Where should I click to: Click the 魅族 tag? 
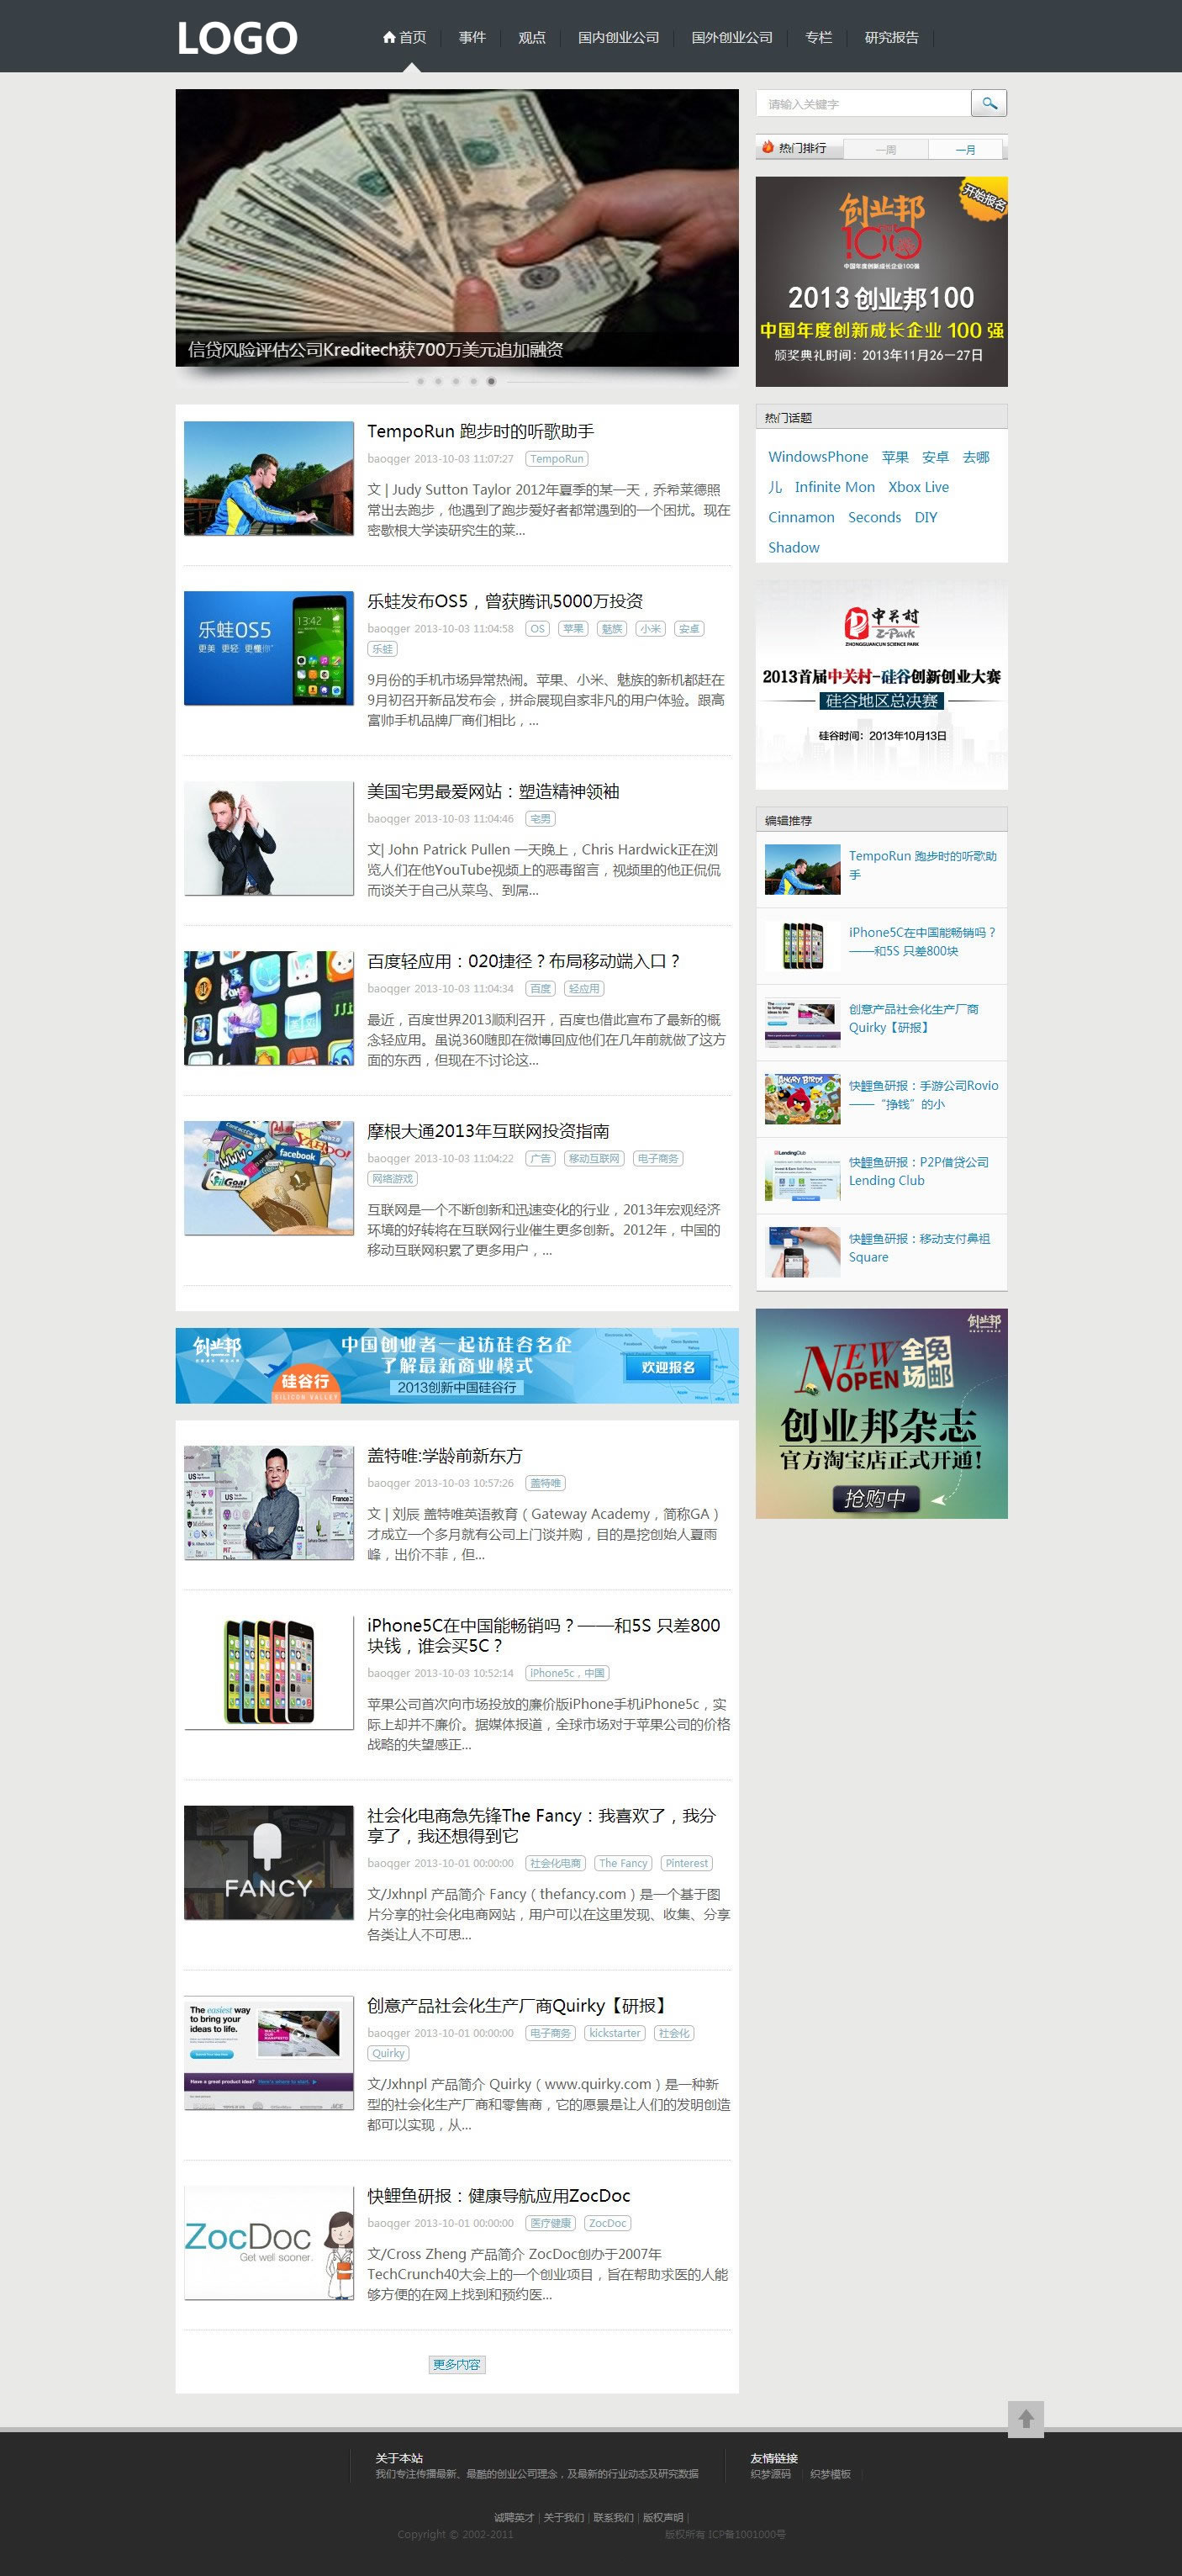[x=612, y=629]
